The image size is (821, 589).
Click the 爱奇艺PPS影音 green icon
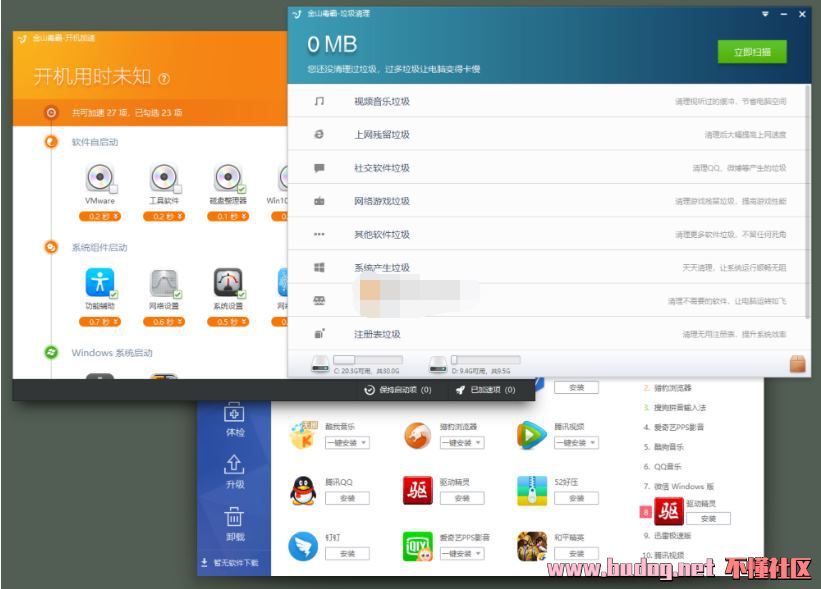(x=417, y=546)
